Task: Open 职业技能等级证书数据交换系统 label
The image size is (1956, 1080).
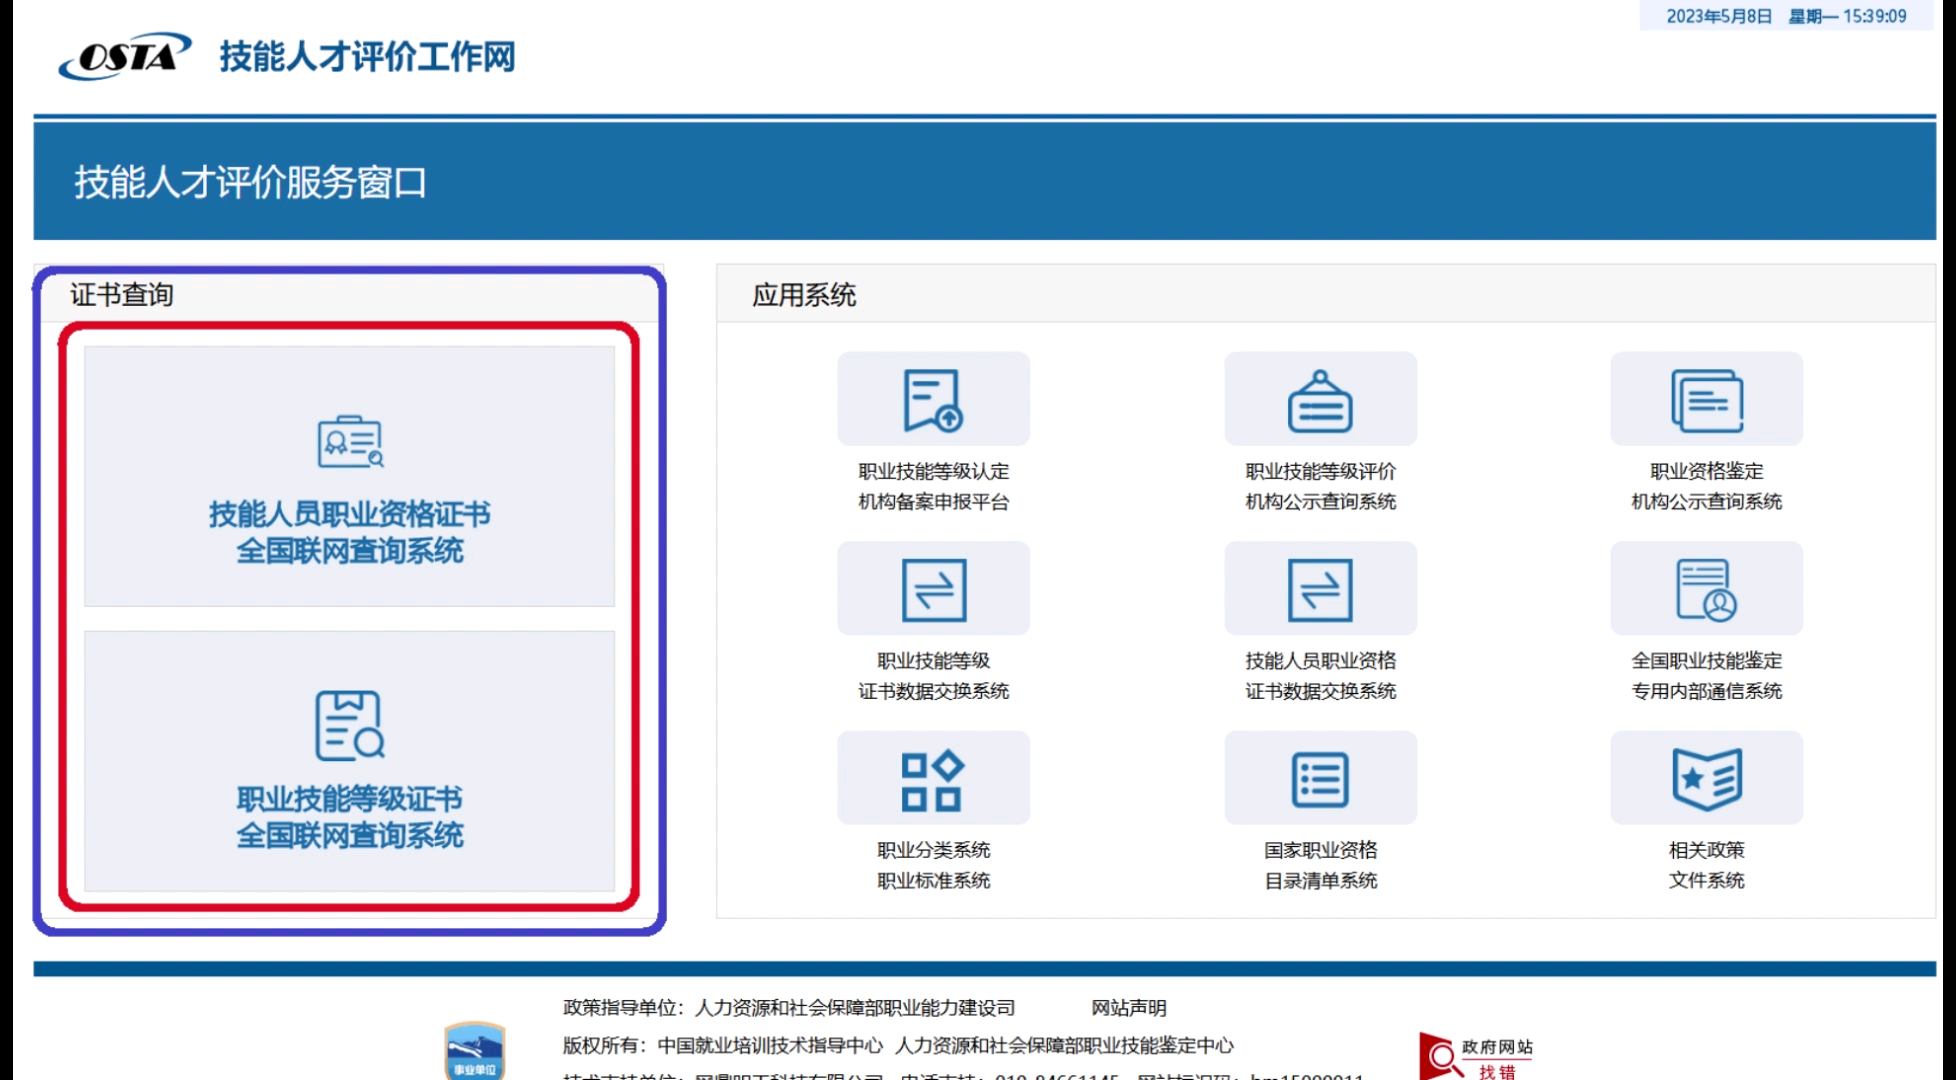Action: (933, 676)
